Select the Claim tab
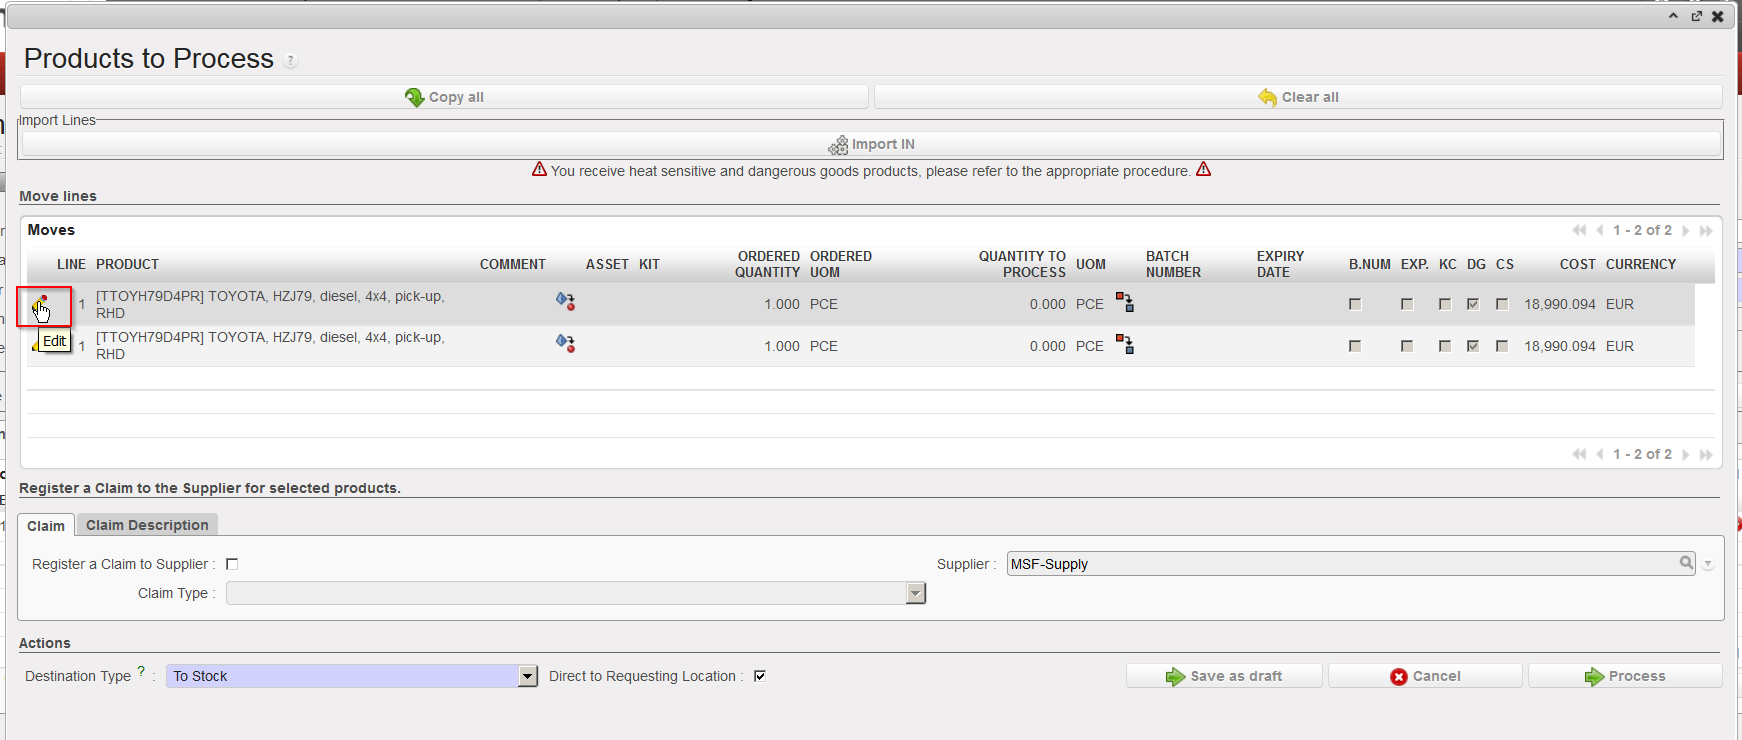1742x740 pixels. 46,526
